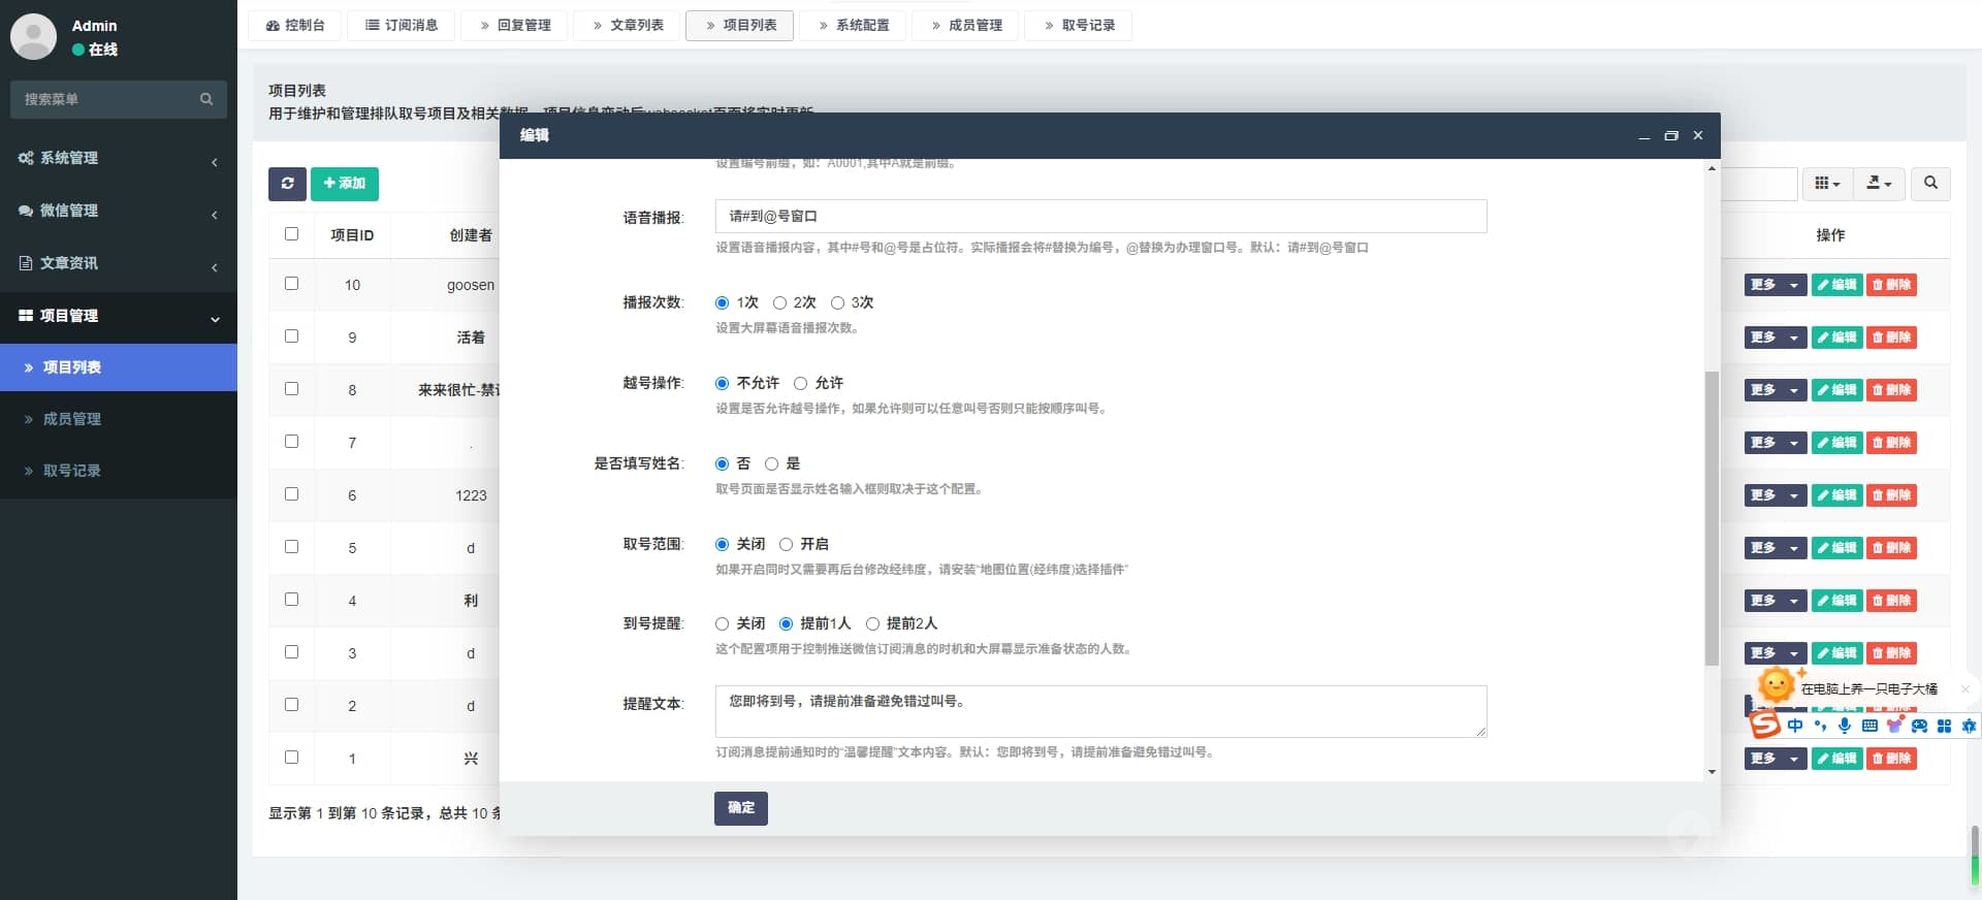The width and height of the screenshot is (1982, 900).
Task: Open the export data dropdown
Action: (1878, 183)
